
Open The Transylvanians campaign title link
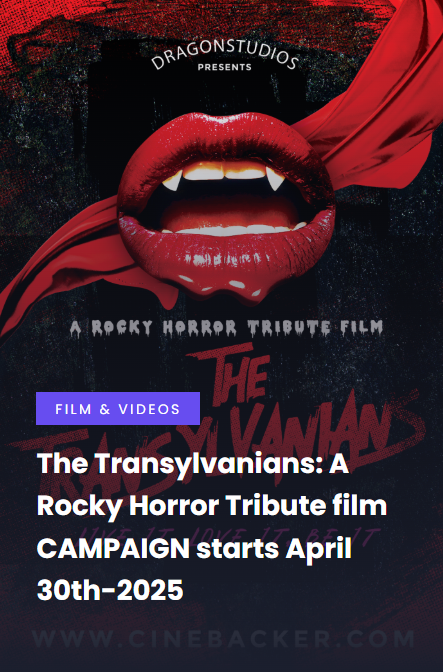point(212,526)
